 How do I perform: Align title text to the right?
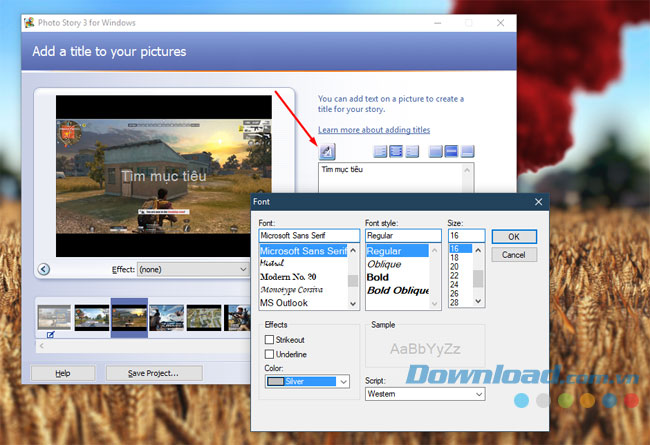412,151
